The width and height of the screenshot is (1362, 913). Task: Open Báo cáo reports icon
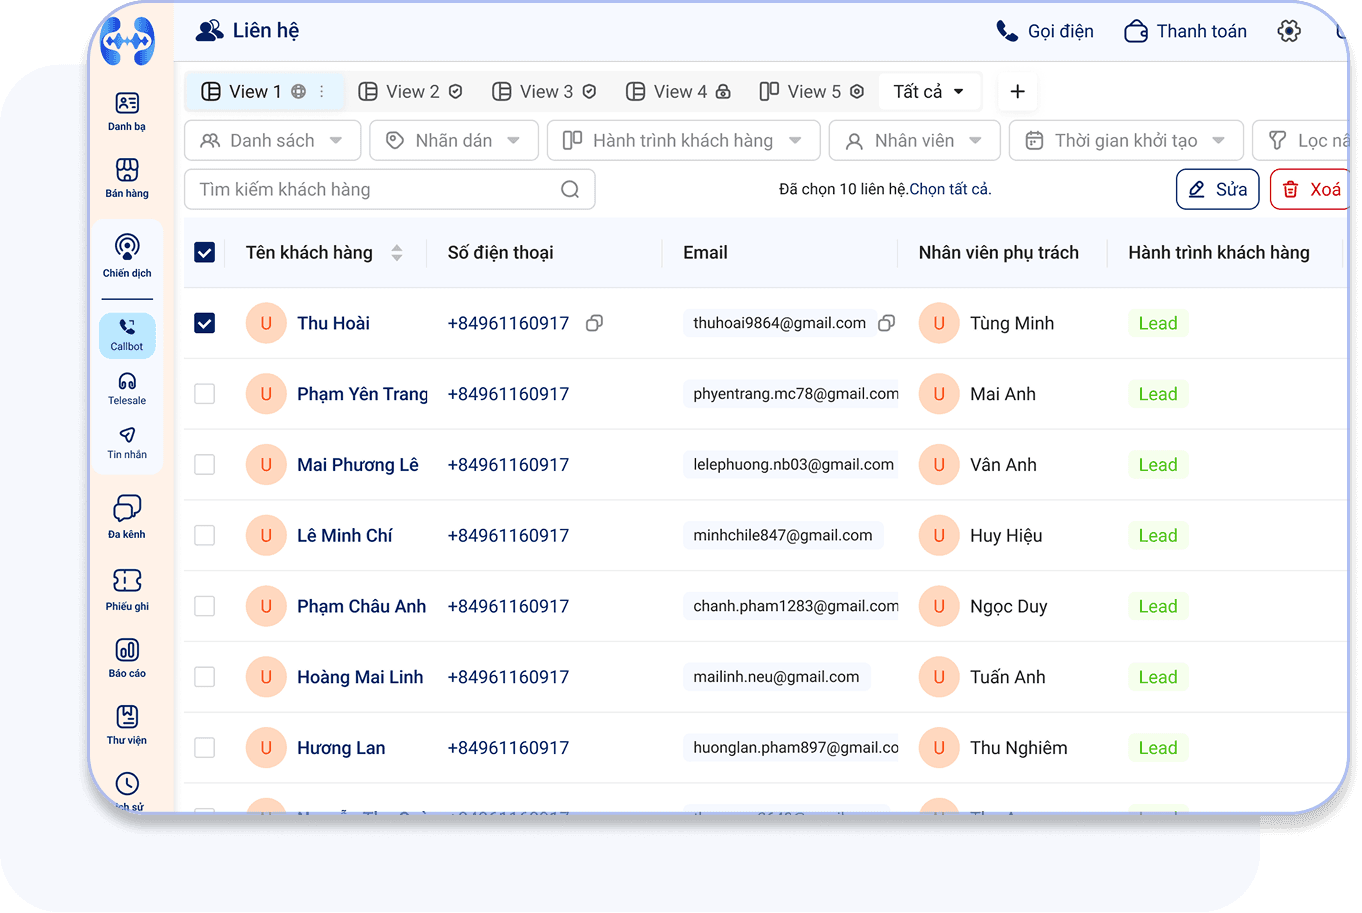click(127, 658)
